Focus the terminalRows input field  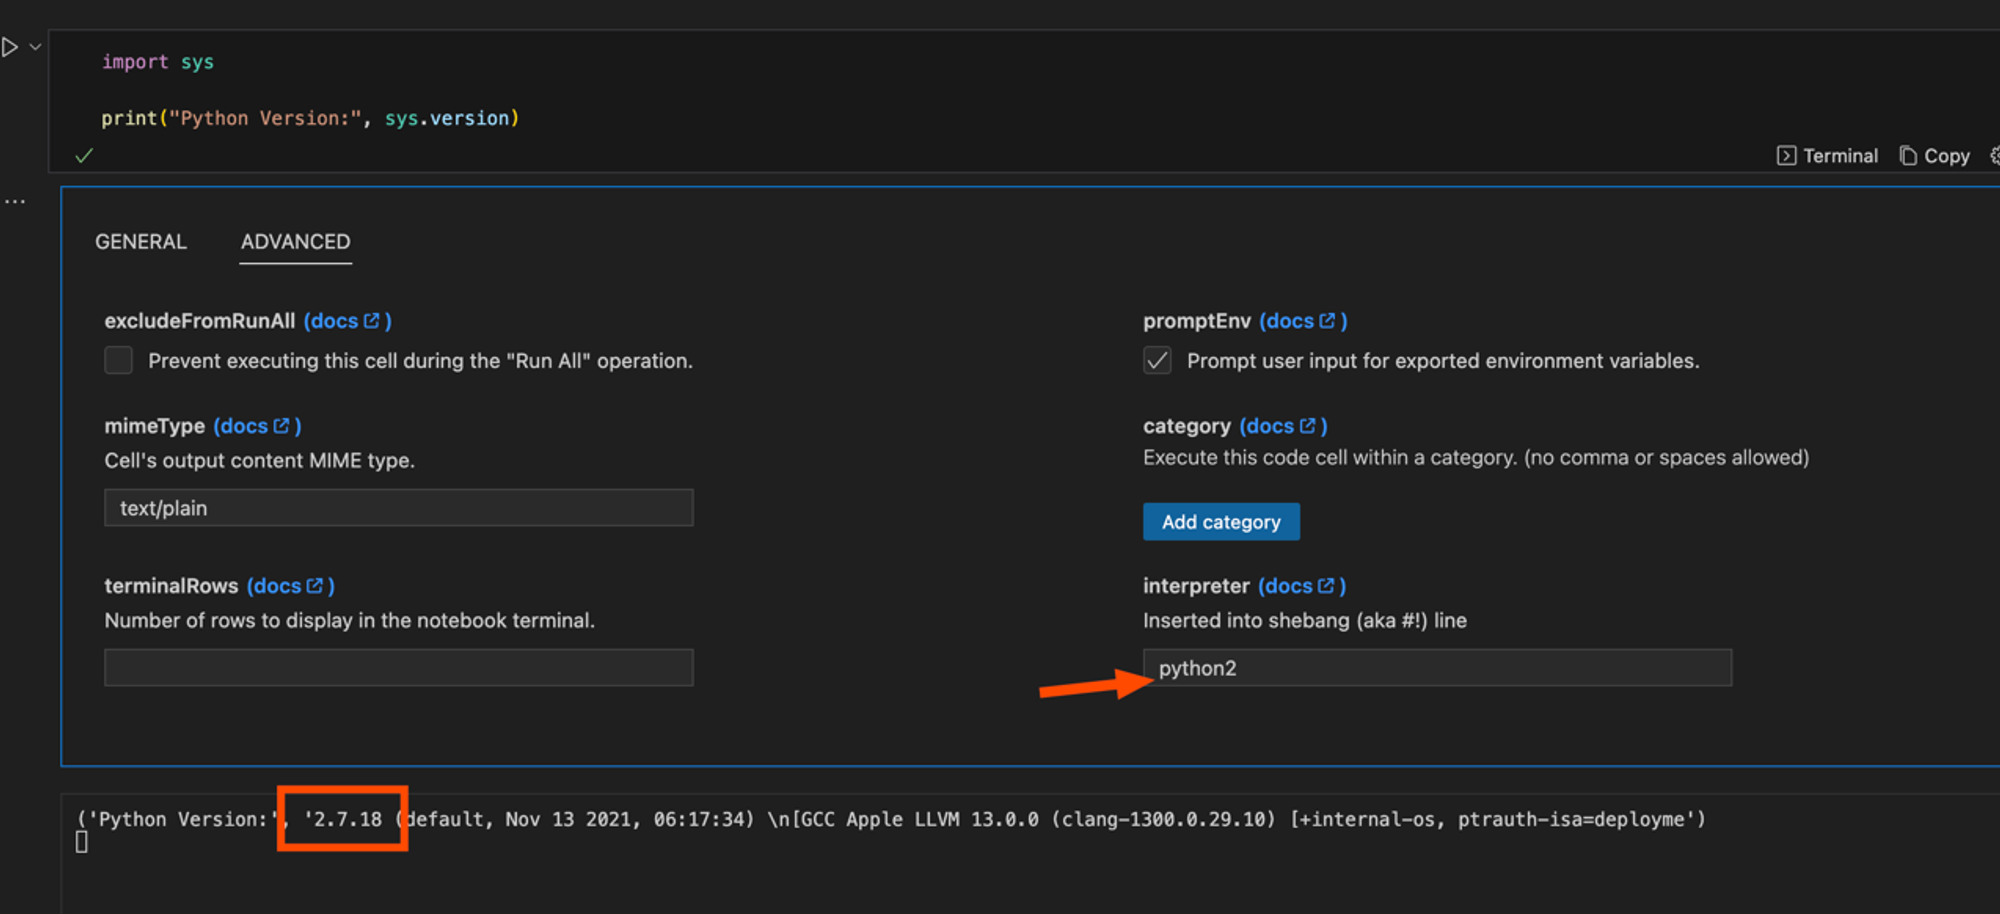pyautogui.click(x=399, y=667)
